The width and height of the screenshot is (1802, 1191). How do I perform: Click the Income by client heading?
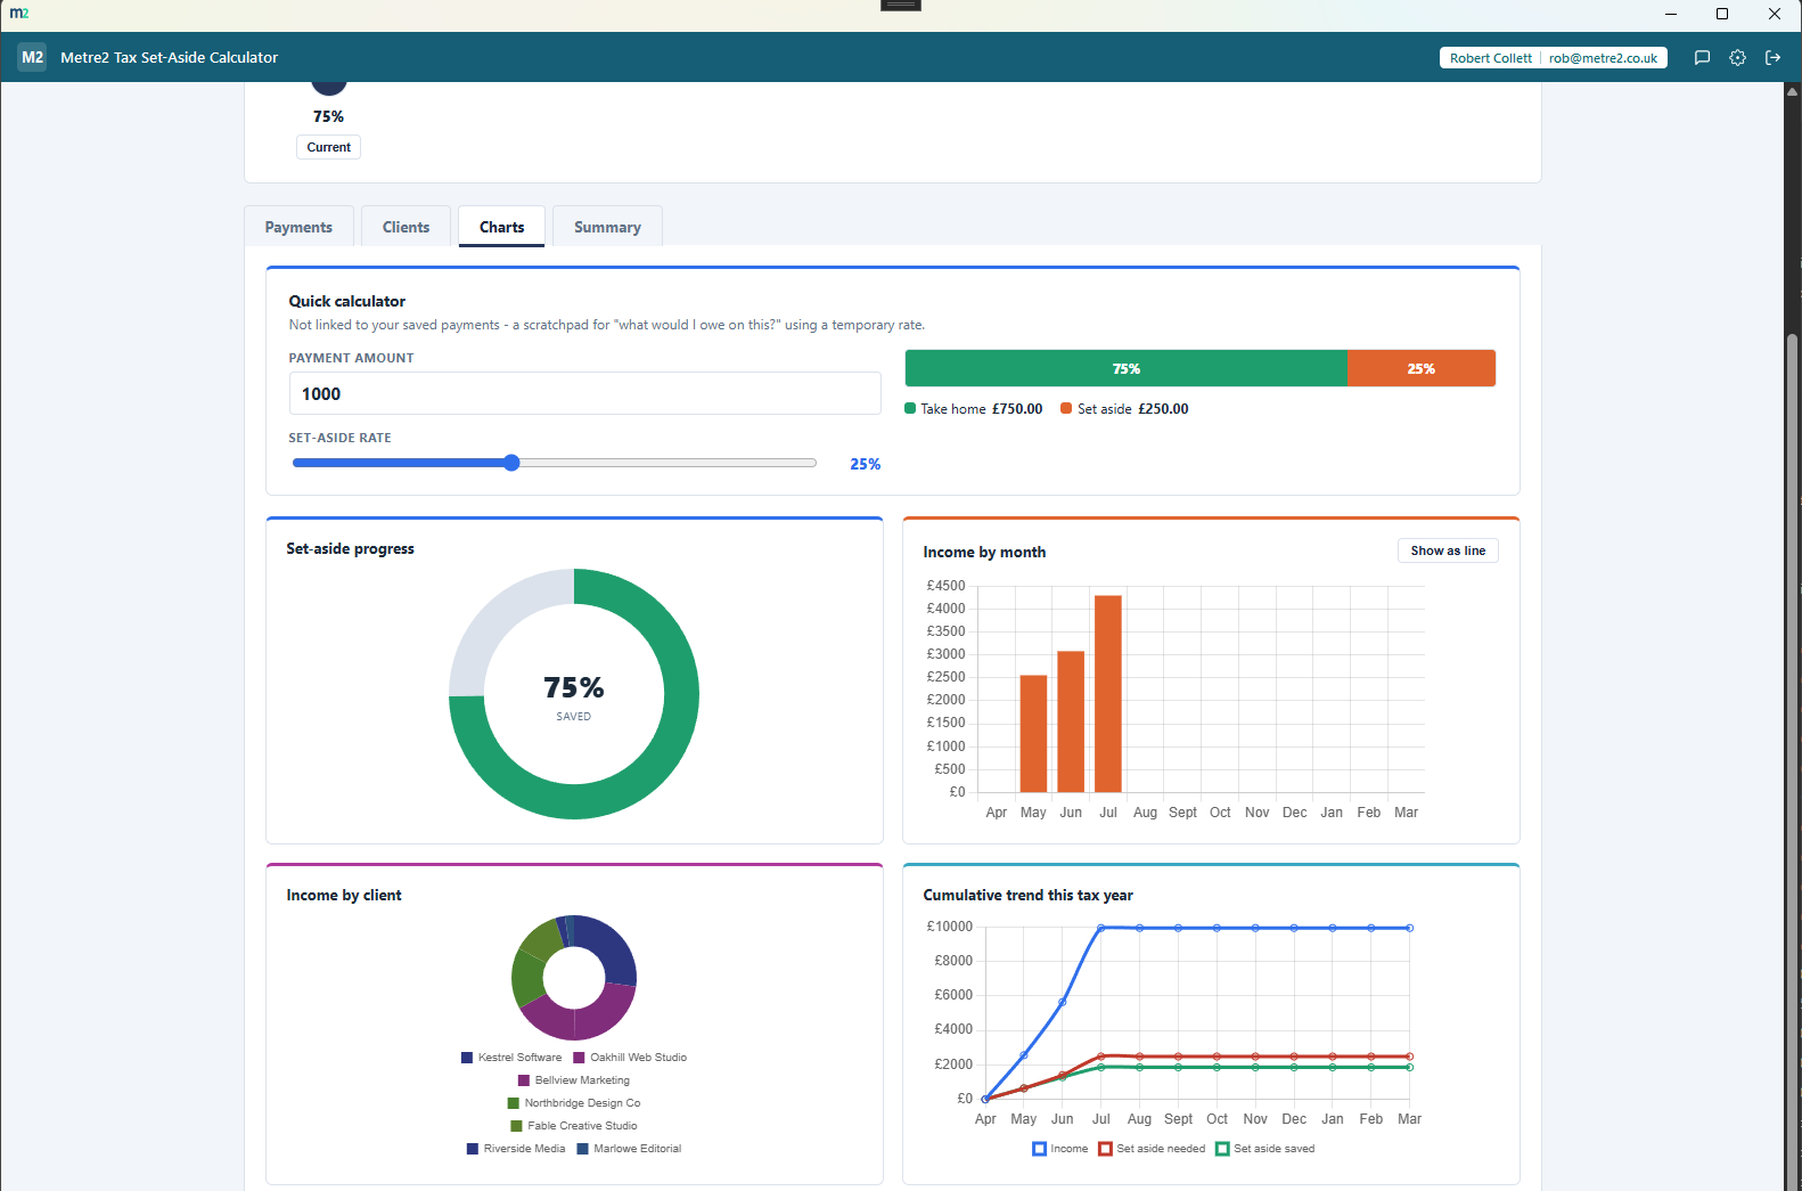344,895
